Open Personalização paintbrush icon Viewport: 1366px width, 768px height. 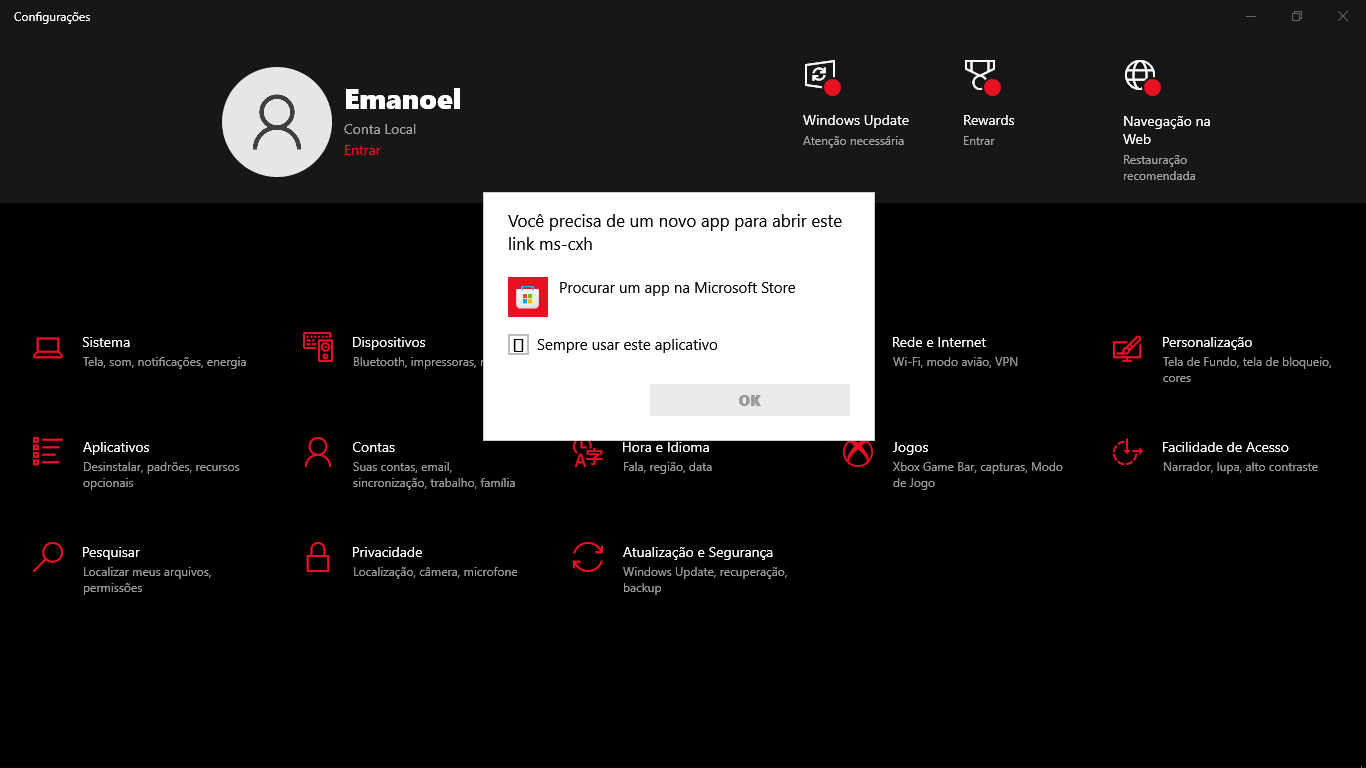pos(1128,347)
